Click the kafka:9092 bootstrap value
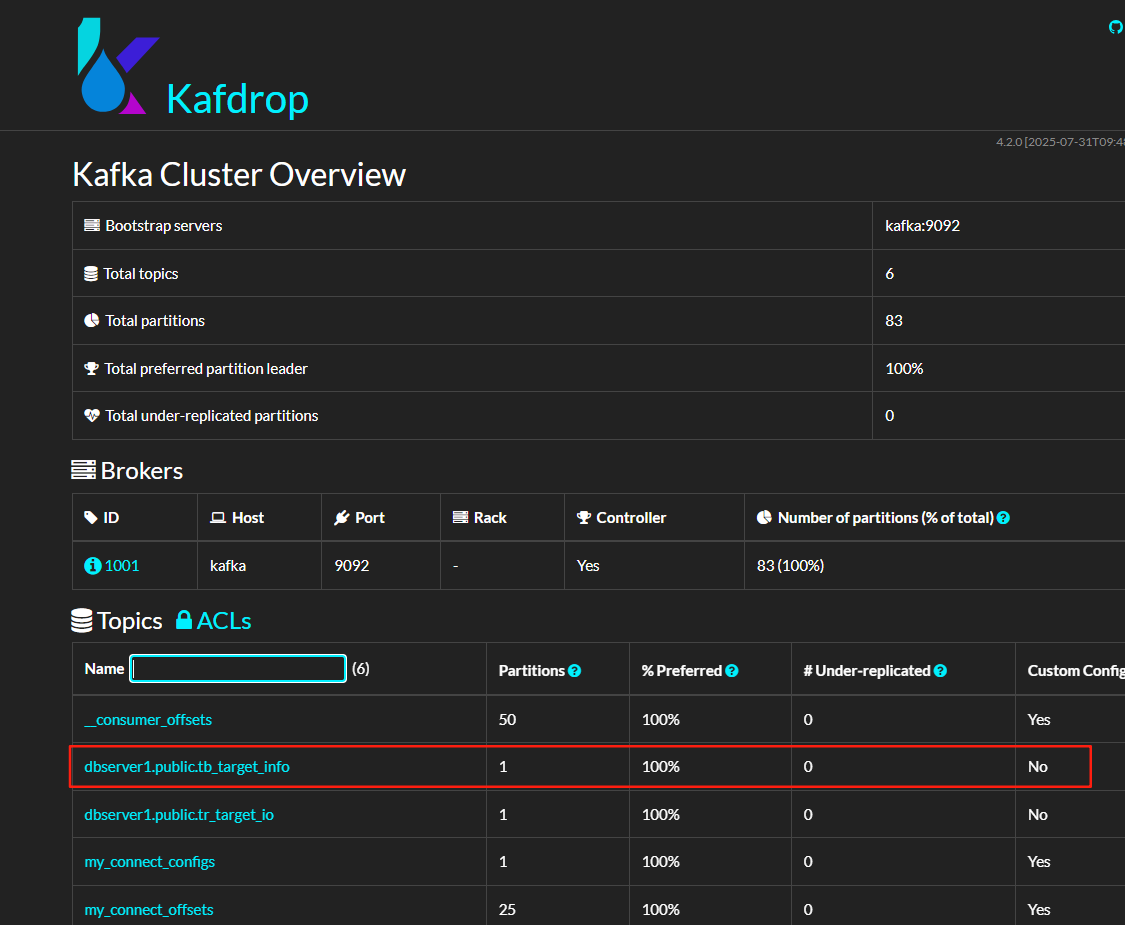 tap(922, 225)
